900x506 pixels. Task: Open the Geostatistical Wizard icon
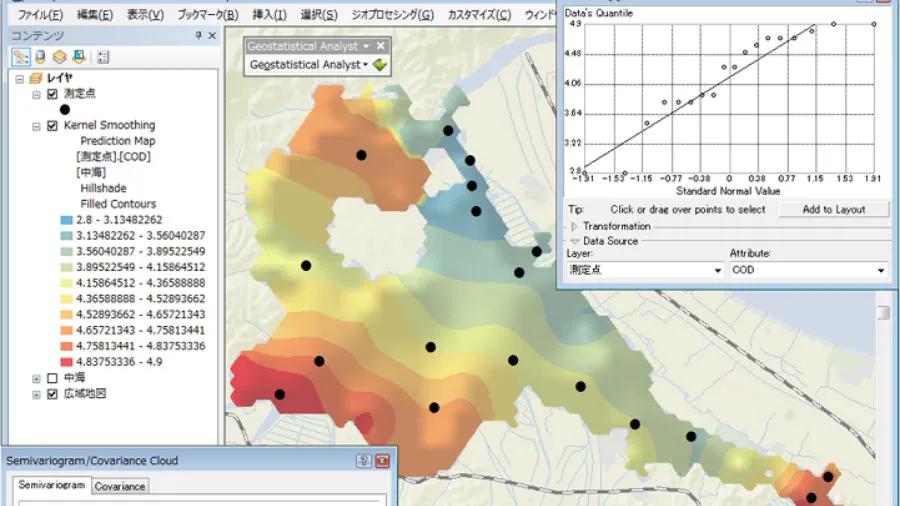[380, 65]
